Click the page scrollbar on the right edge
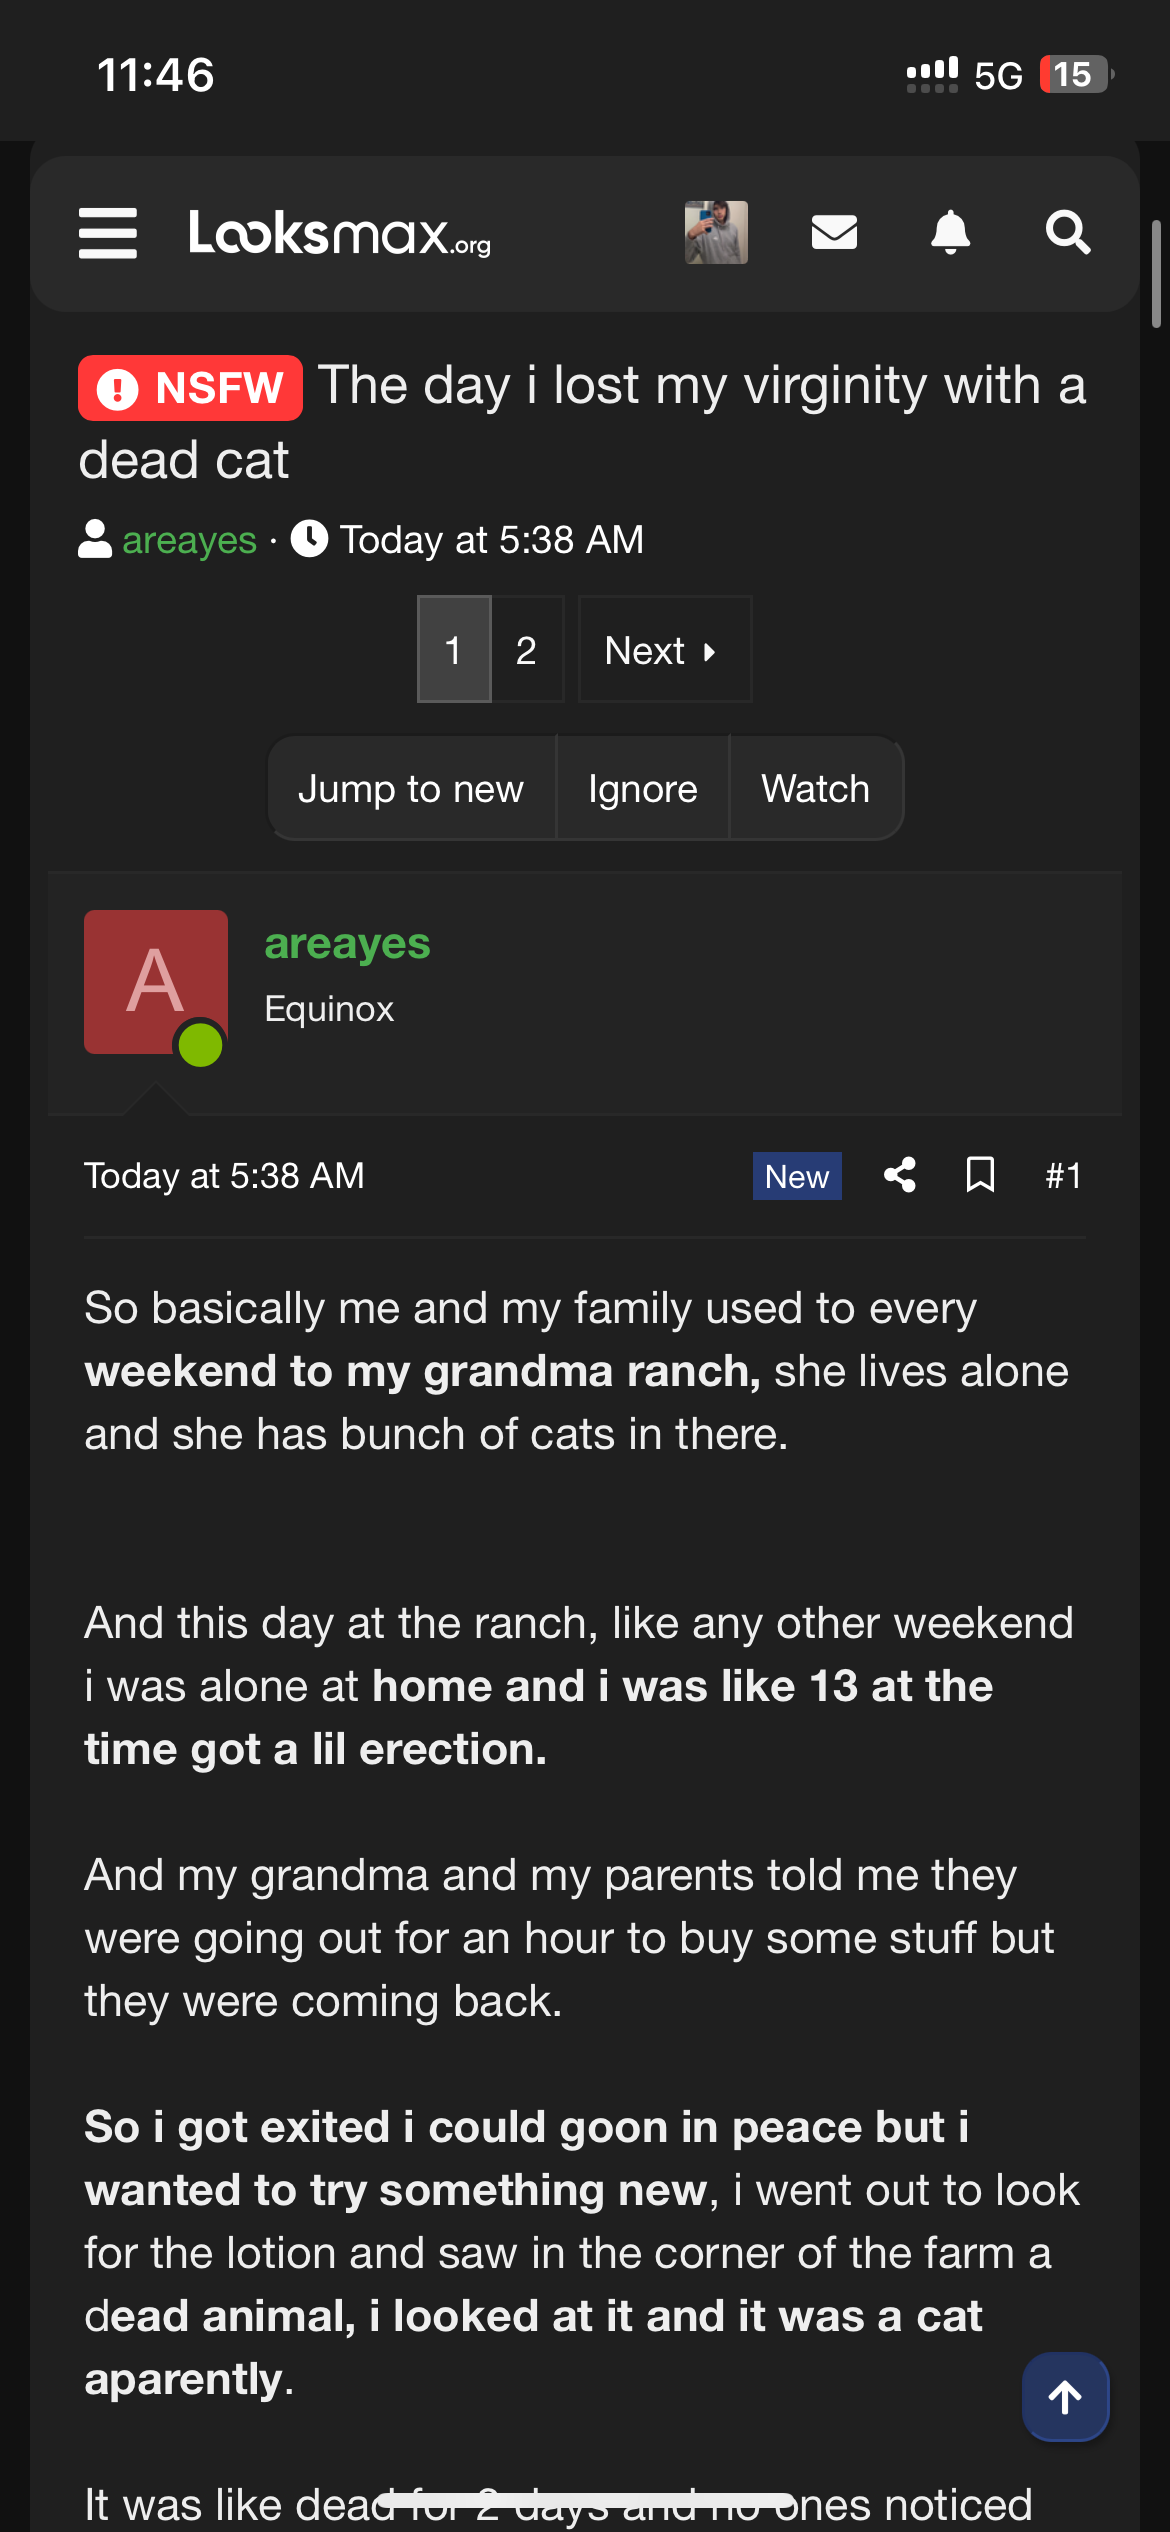Screen dimensions: 1170x2532 tap(1156, 275)
